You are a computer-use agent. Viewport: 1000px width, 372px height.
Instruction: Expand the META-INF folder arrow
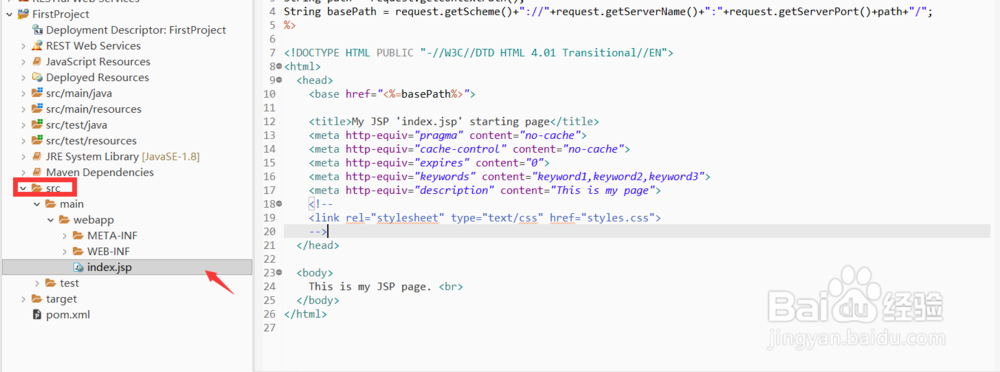(65, 235)
